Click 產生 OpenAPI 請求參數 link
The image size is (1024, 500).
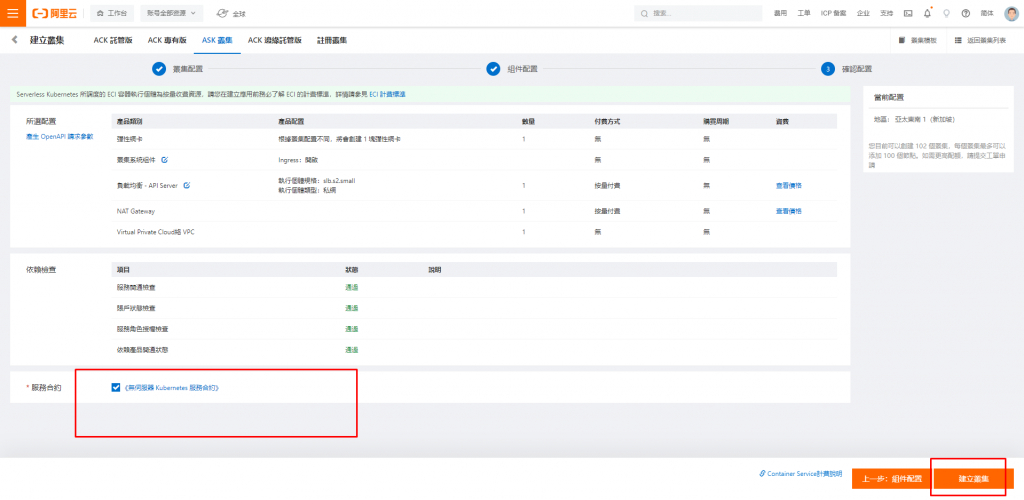pyautogui.click(x=59, y=136)
